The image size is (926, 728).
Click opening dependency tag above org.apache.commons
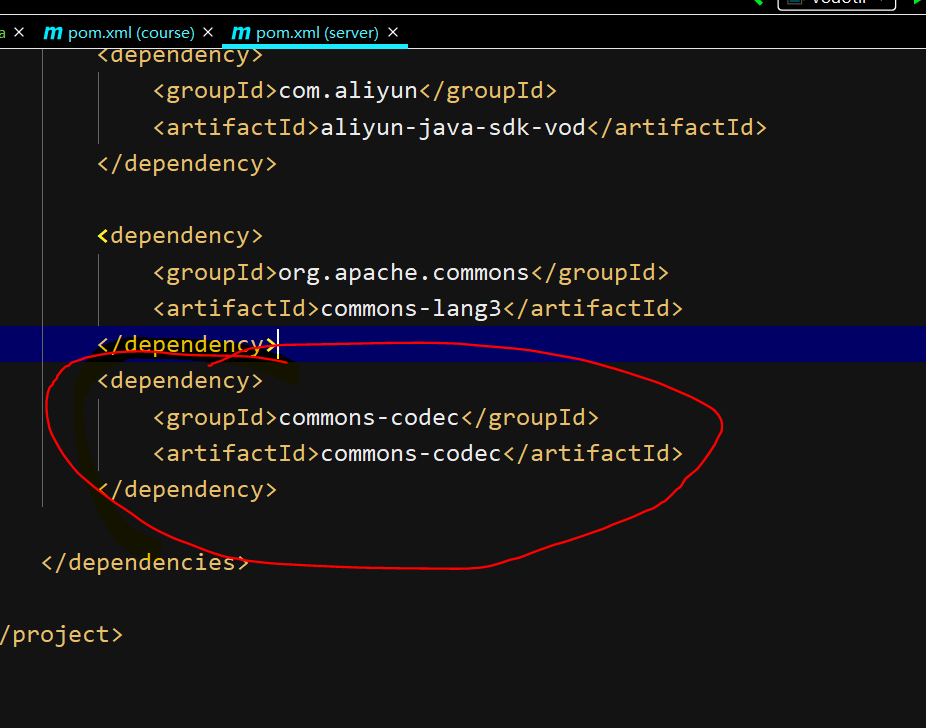(x=180, y=236)
